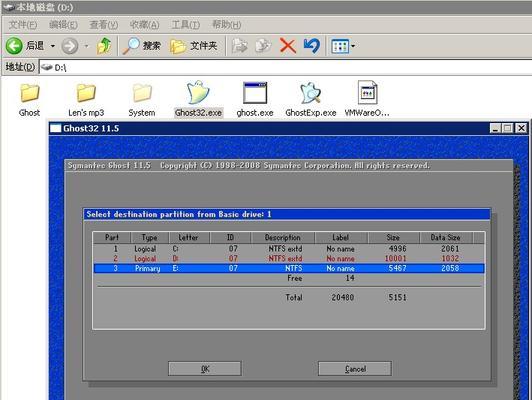Click the Free space value 14
This screenshot has width=532, height=400.
point(350,278)
